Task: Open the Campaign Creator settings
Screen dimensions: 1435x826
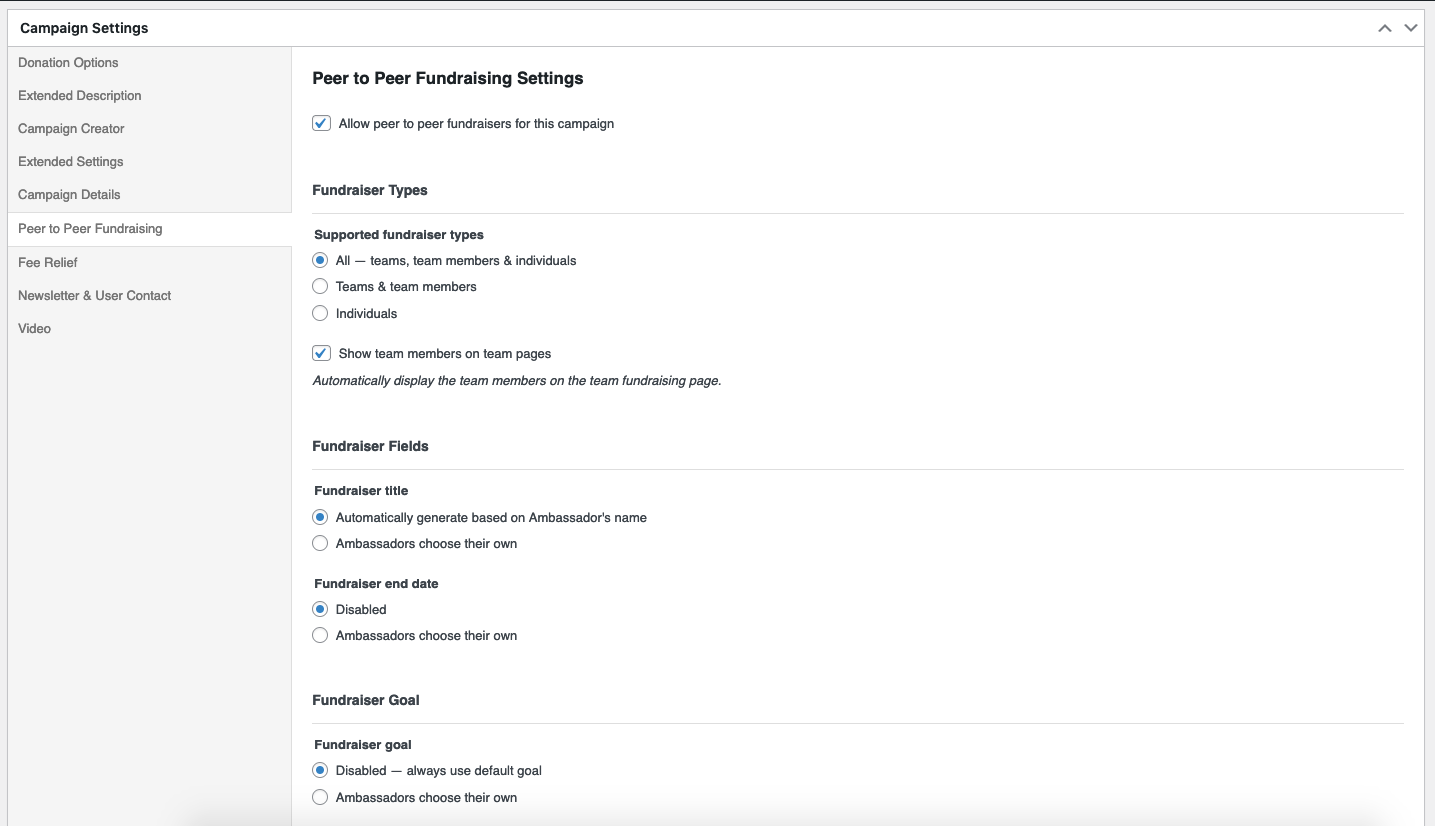Action: tap(70, 128)
